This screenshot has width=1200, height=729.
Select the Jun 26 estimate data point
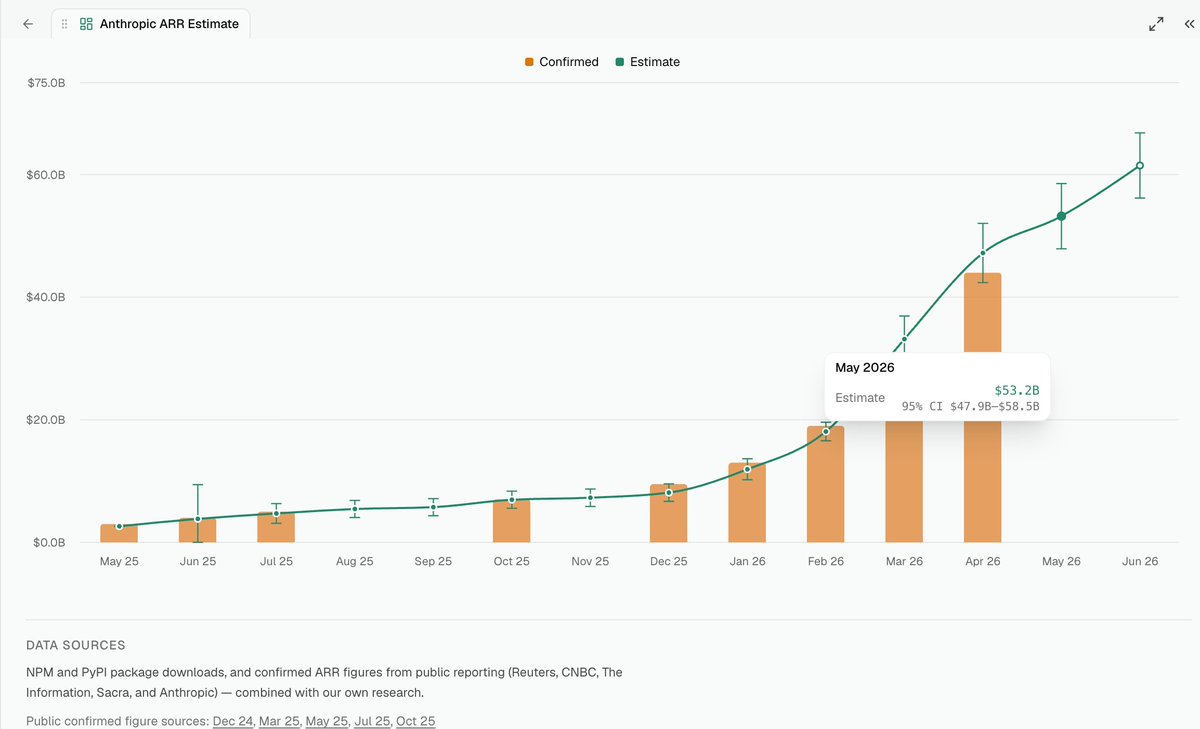pyautogui.click(x=1140, y=165)
